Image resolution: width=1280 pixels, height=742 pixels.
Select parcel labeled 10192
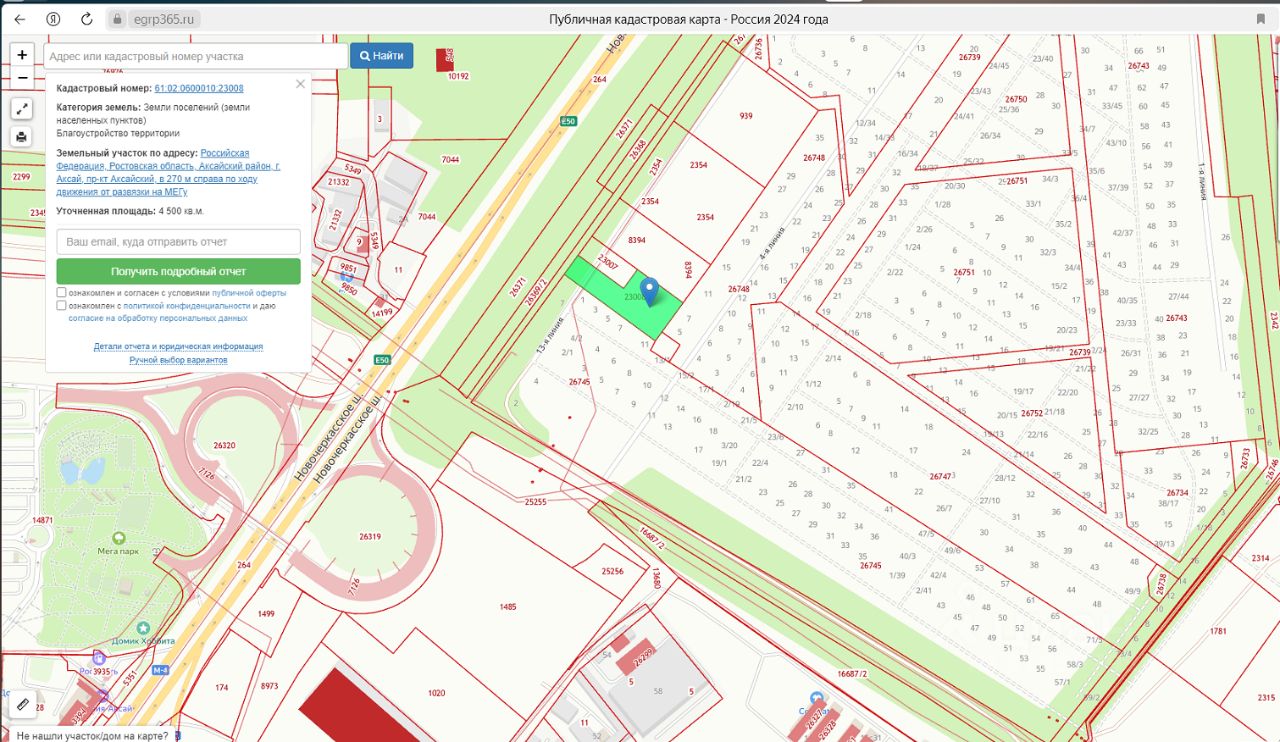pyautogui.click(x=458, y=75)
